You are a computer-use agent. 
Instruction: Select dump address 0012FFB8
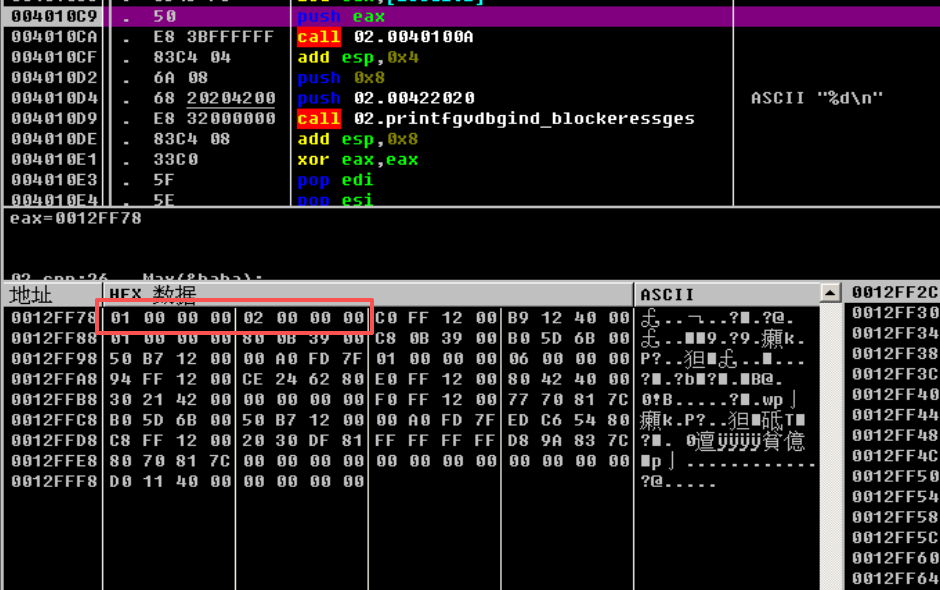click(54, 399)
